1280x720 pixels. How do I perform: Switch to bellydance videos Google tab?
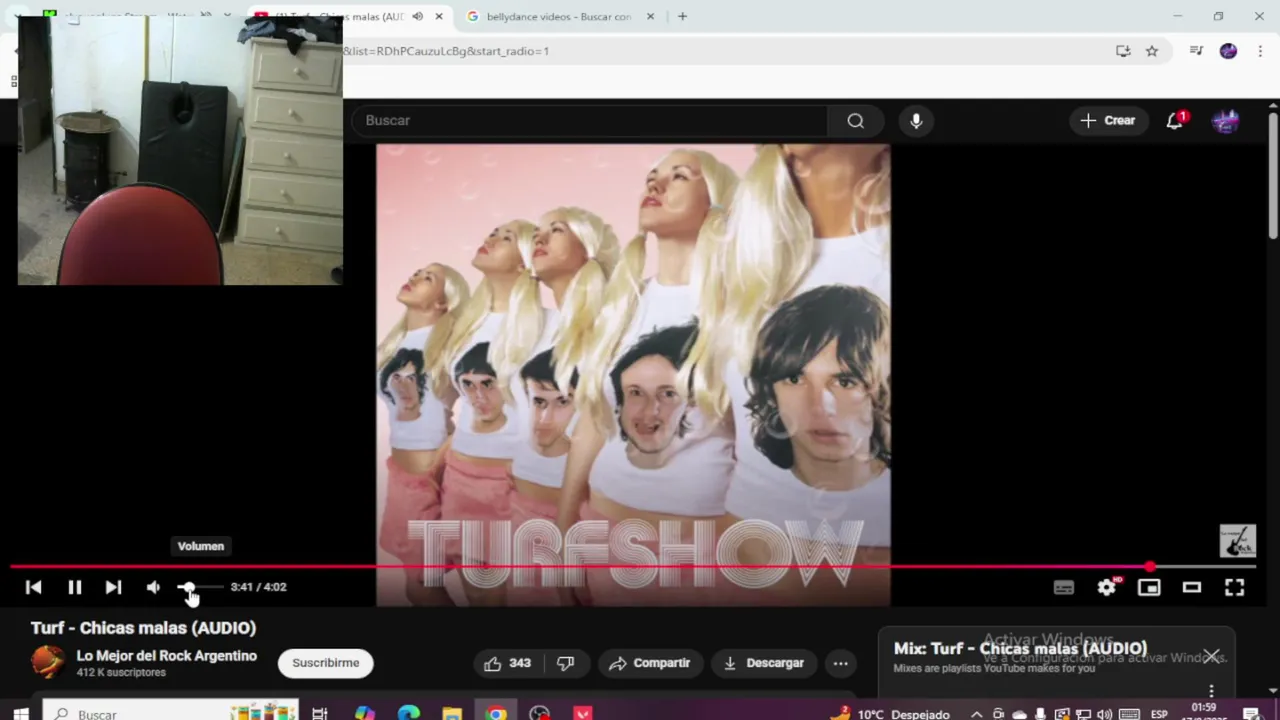point(558,16)
